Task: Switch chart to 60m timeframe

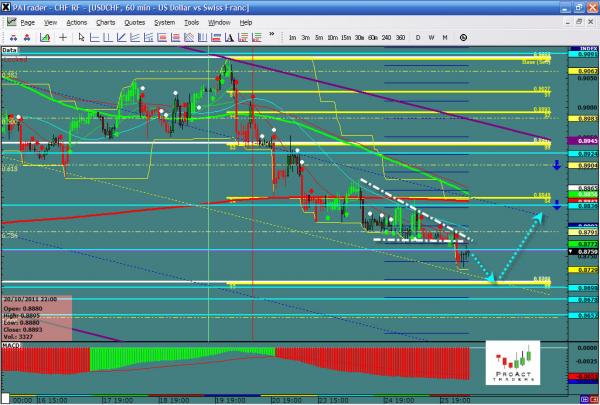Action: pyautogui.click(x=371, y=37)
